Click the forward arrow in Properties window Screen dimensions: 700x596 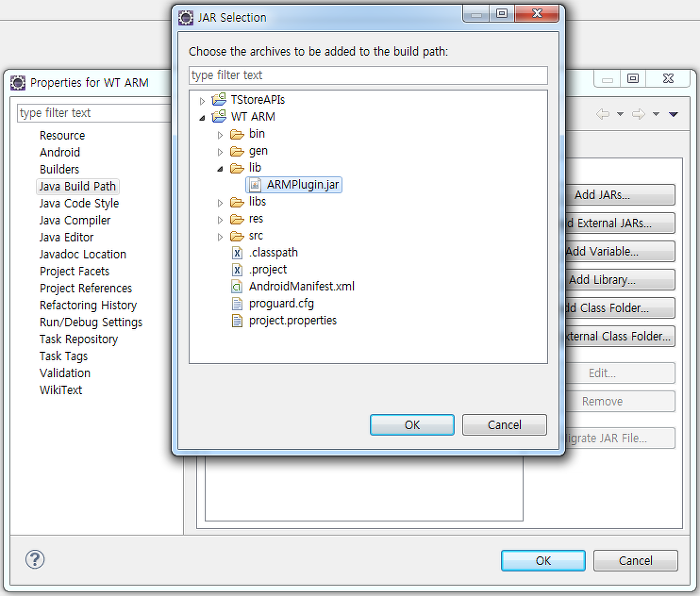pyautogui.click(x=638, y=114)
